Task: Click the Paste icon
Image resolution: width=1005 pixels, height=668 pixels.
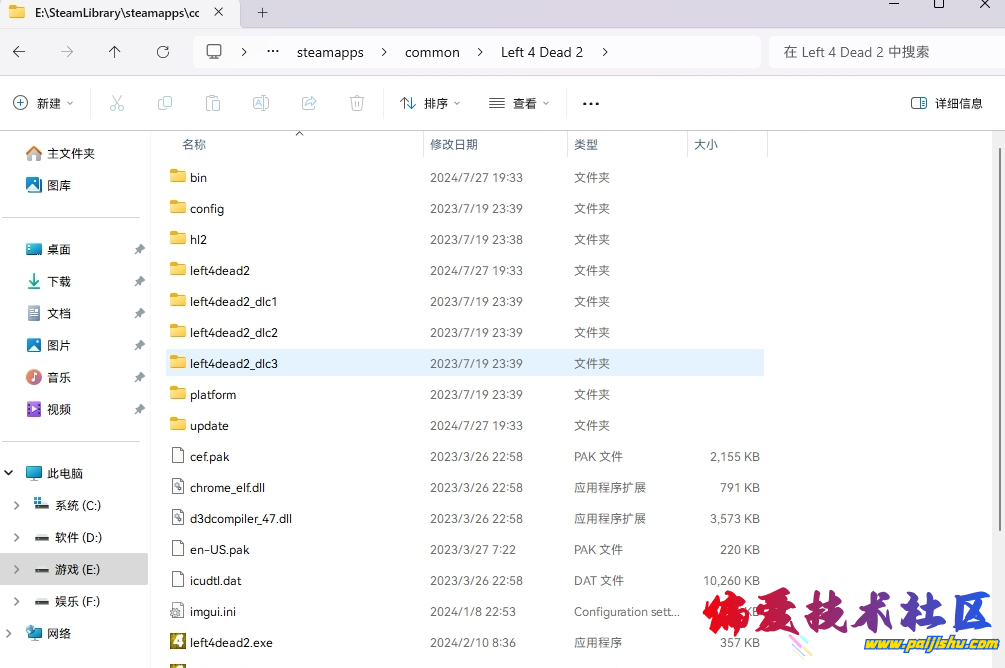Action: [x=212, y=103]
